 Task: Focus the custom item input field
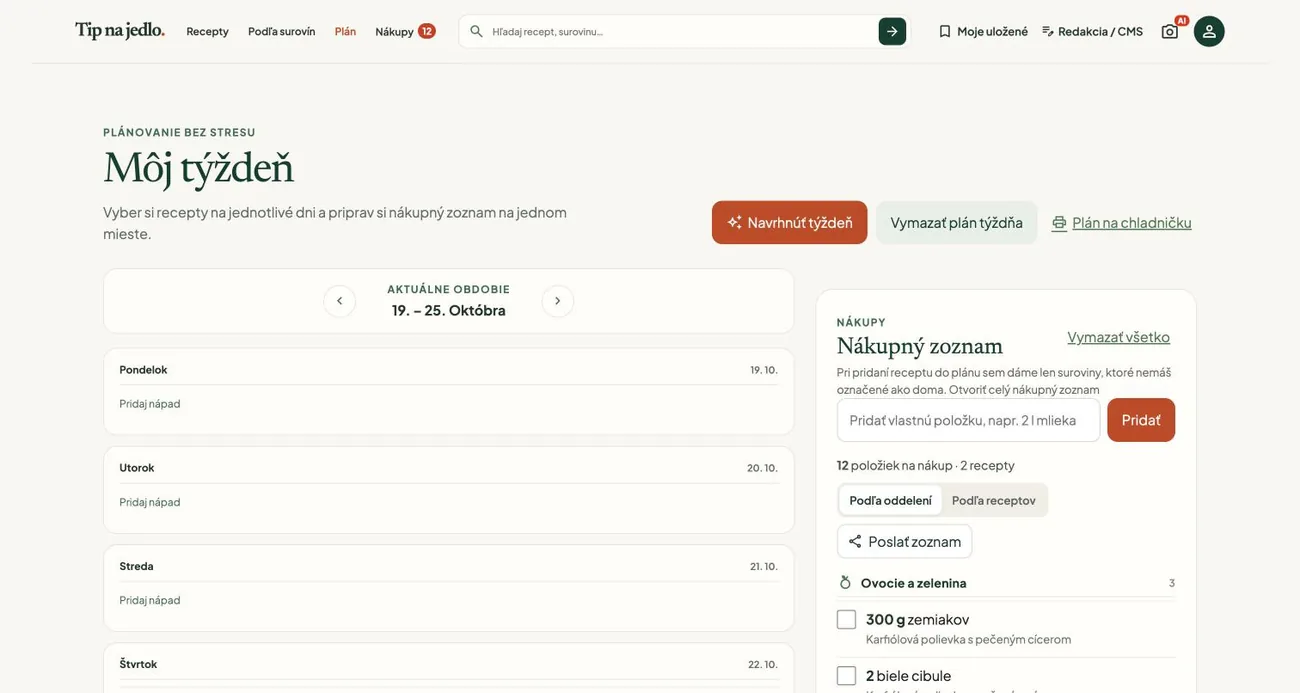(x=968, y=420)
